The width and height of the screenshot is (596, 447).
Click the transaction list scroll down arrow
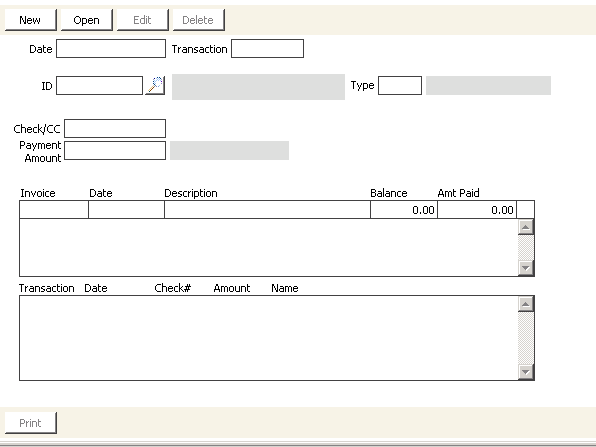[526, 372]
